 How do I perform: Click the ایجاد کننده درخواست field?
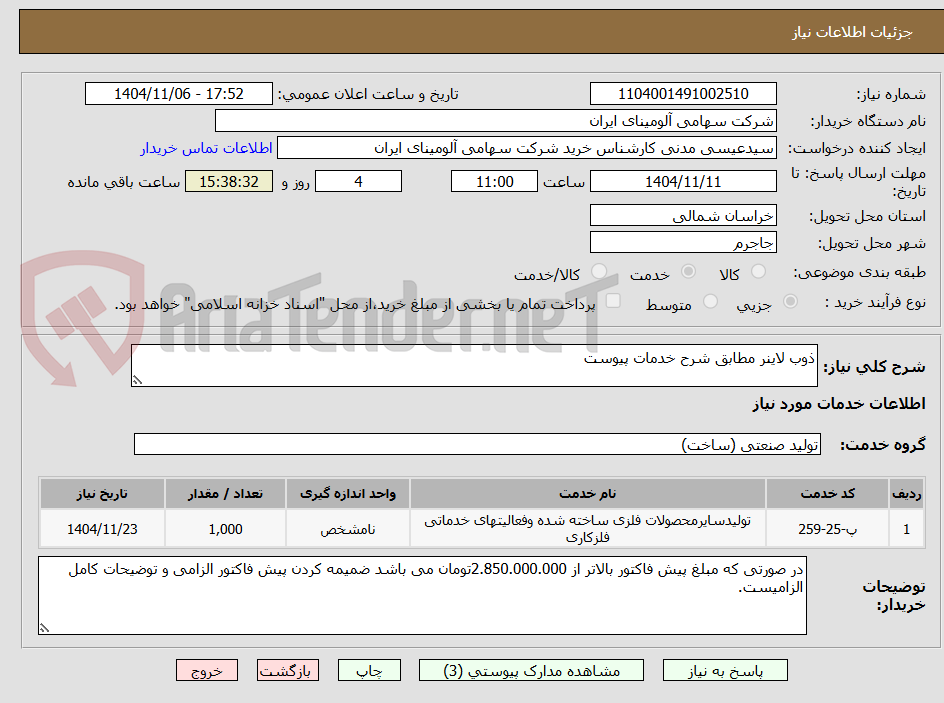[527, 148]
